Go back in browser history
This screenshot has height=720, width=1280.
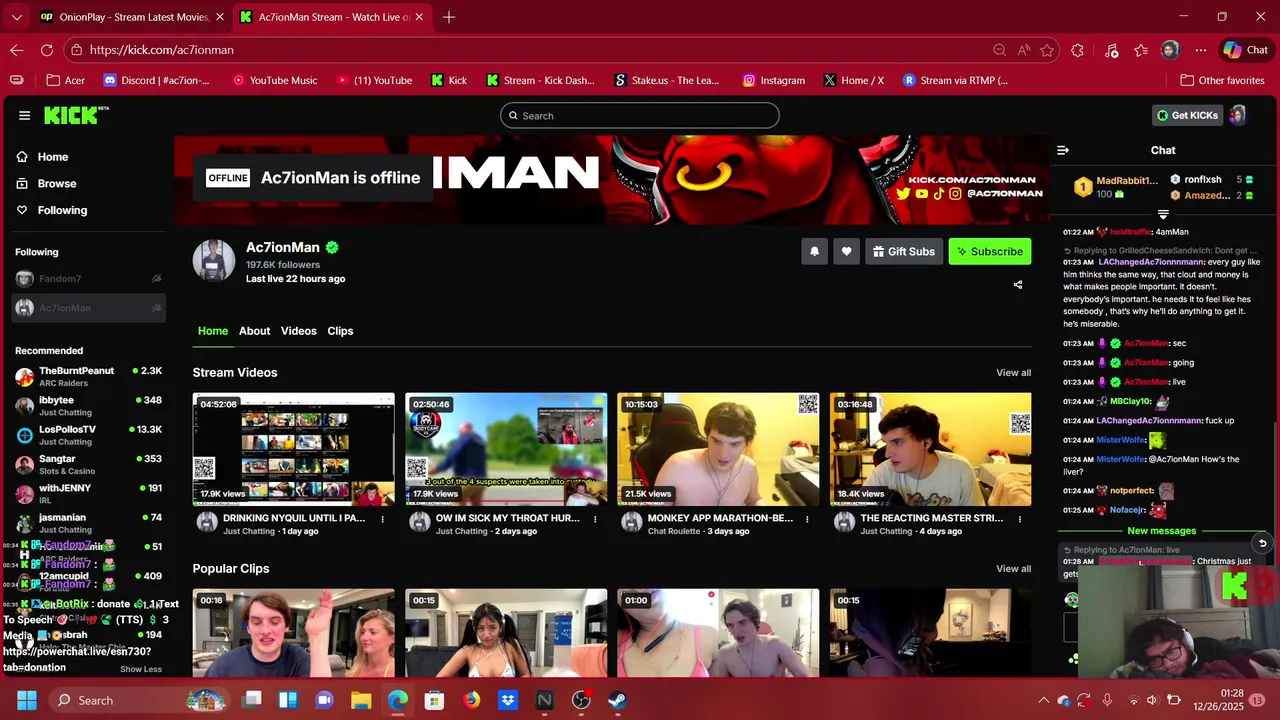[17, 50]
